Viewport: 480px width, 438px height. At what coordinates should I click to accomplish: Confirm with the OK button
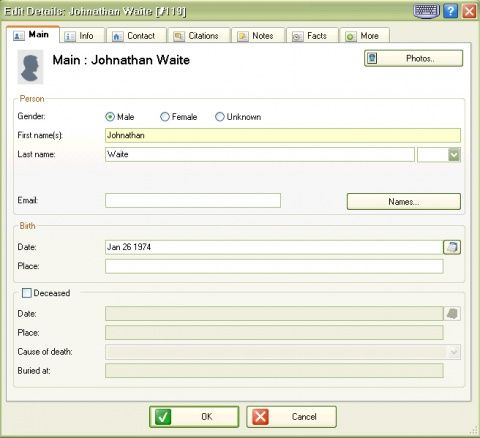194,417
